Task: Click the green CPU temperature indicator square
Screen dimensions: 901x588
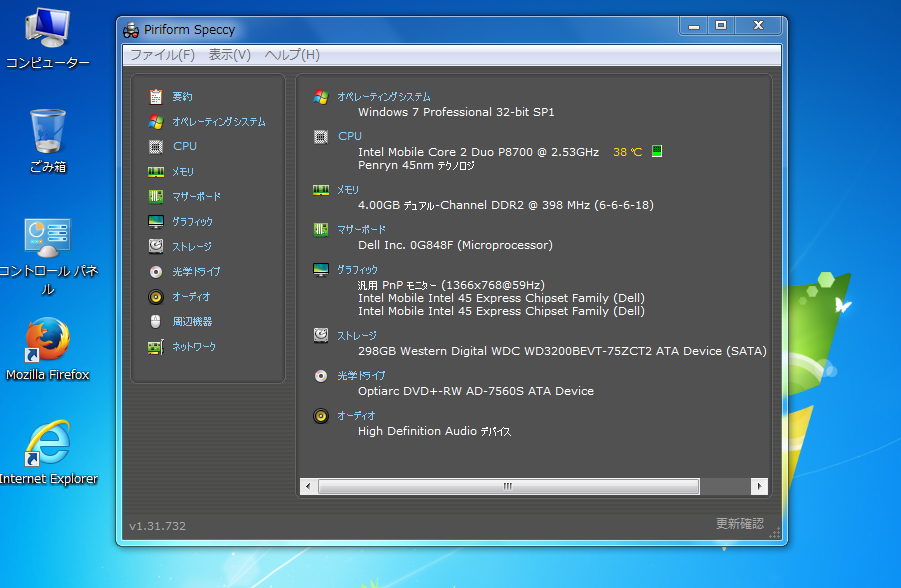Action: point(657,151)
